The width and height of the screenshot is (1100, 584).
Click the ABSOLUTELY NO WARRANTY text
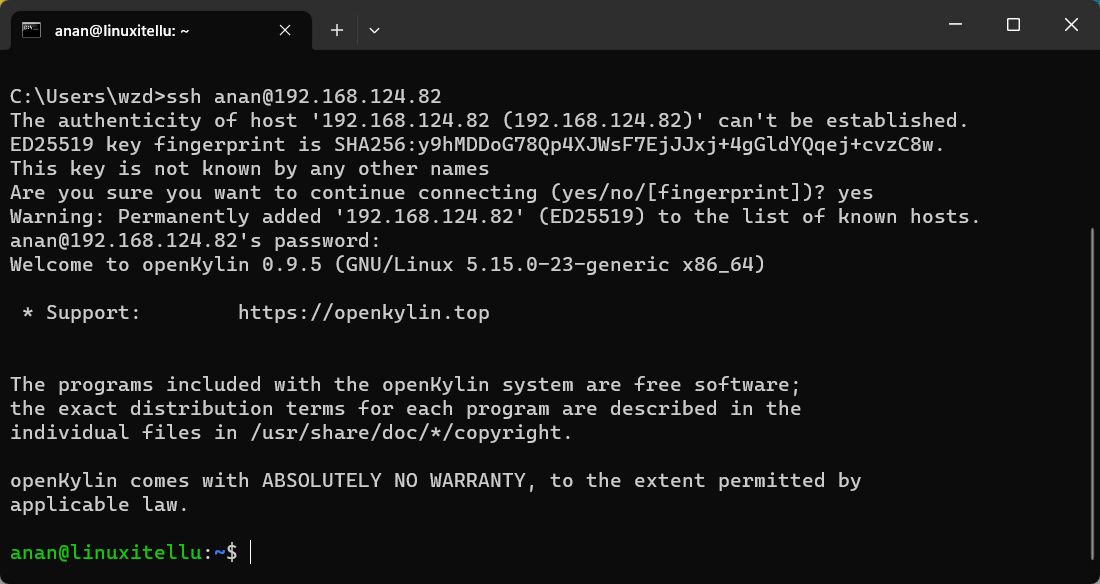point(394,481)
